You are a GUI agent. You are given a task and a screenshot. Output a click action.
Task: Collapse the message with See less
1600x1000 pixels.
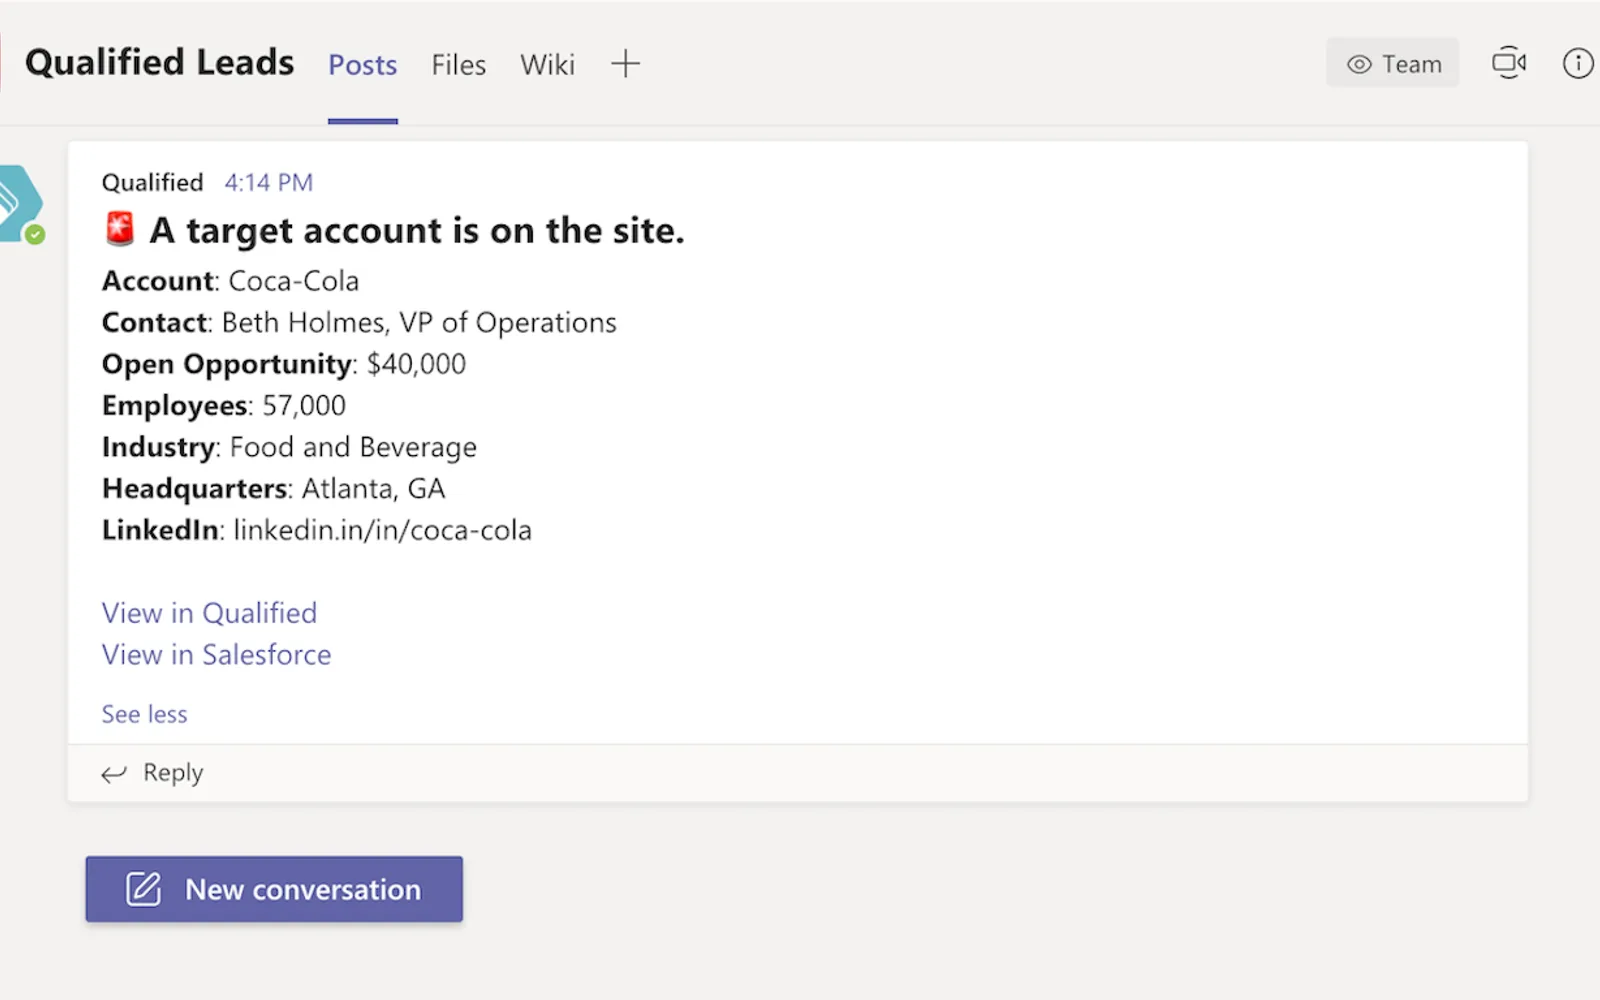pos(144,714)
